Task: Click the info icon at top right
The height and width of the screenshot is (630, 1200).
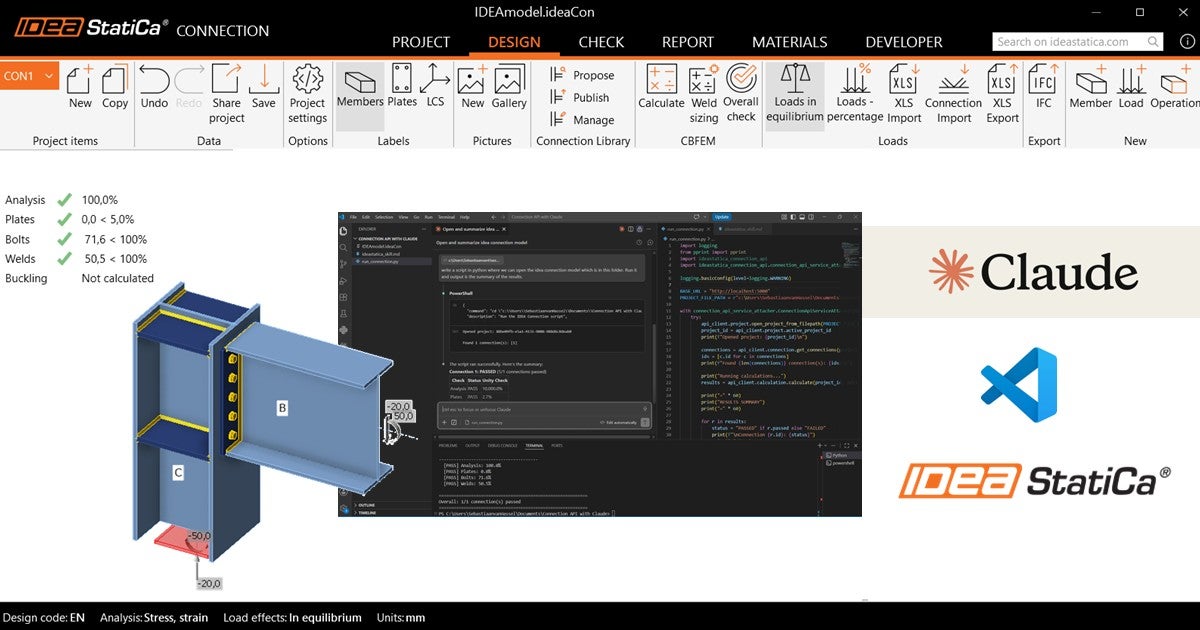Action: tap(1187, 41)
